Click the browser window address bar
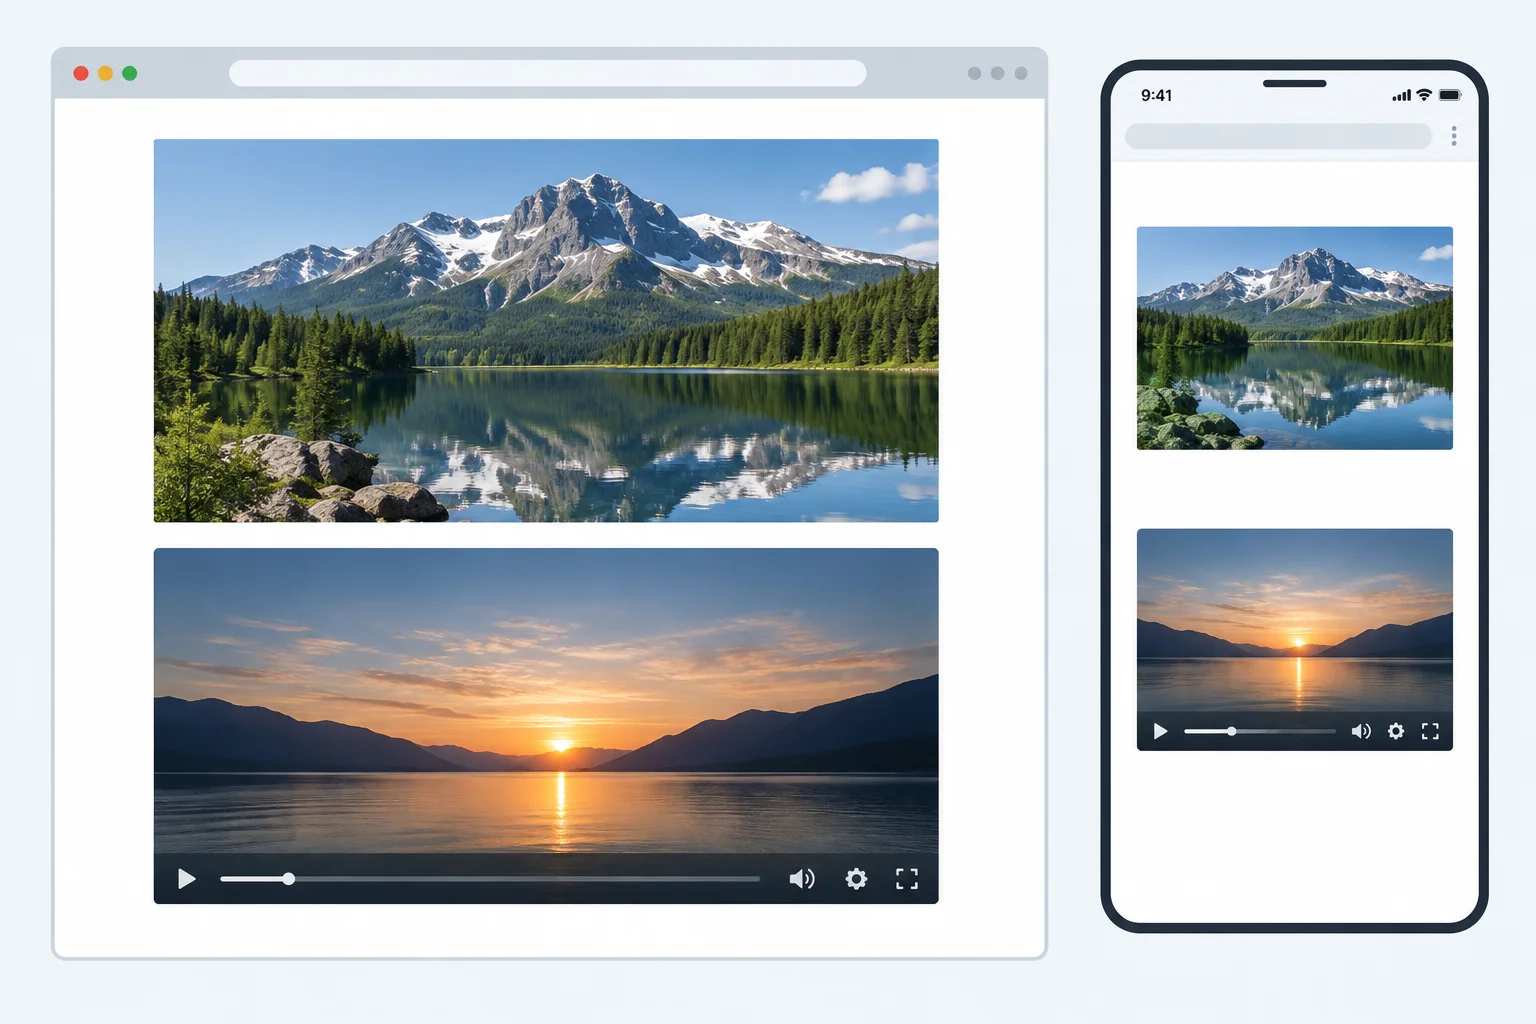The width and height of the screenshot is (1536, 1024). coord(548,73)
